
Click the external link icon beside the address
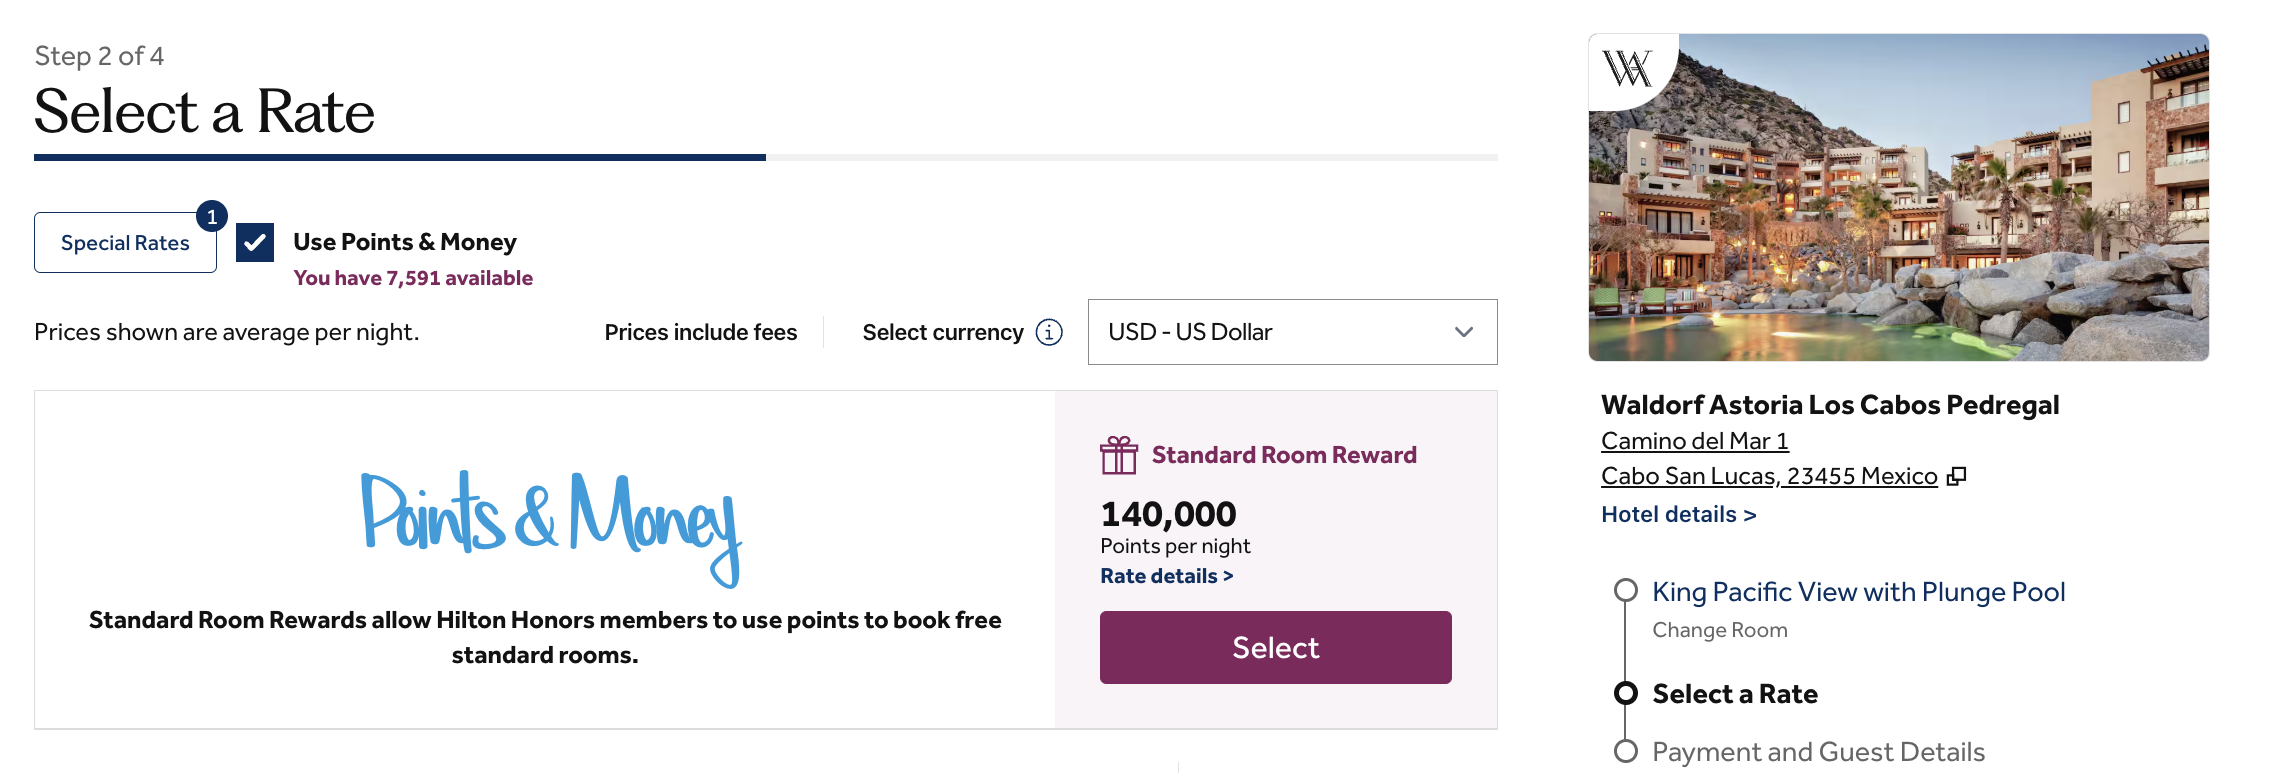(1957, 476)
